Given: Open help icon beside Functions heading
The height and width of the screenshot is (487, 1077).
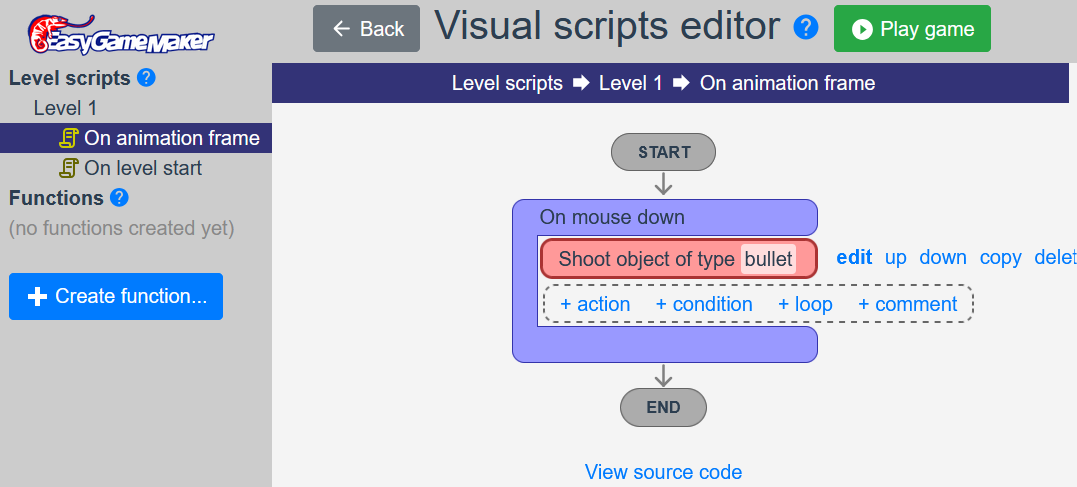Looking at the screenshot, I should pyautogui.click(x=120, y=198).
